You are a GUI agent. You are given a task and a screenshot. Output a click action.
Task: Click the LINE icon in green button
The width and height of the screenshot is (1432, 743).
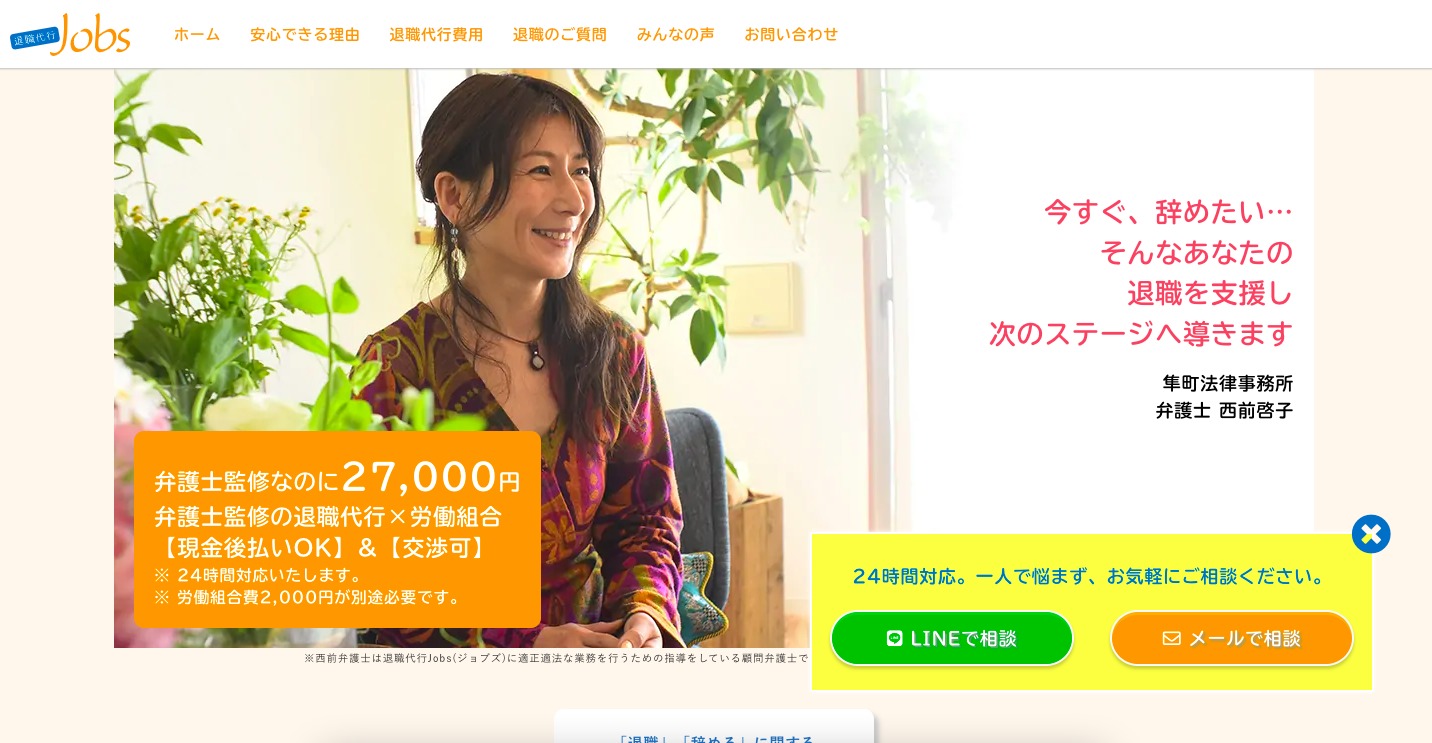click(x=895, y=638)
